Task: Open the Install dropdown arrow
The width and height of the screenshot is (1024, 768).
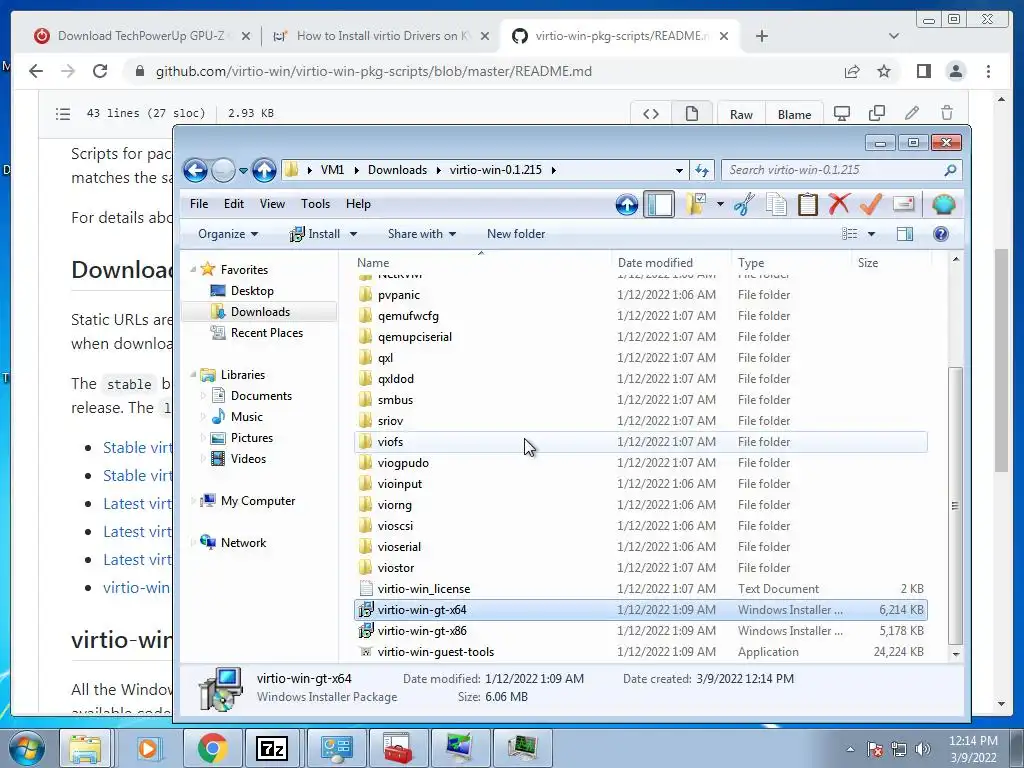Action: pos(353,234)
